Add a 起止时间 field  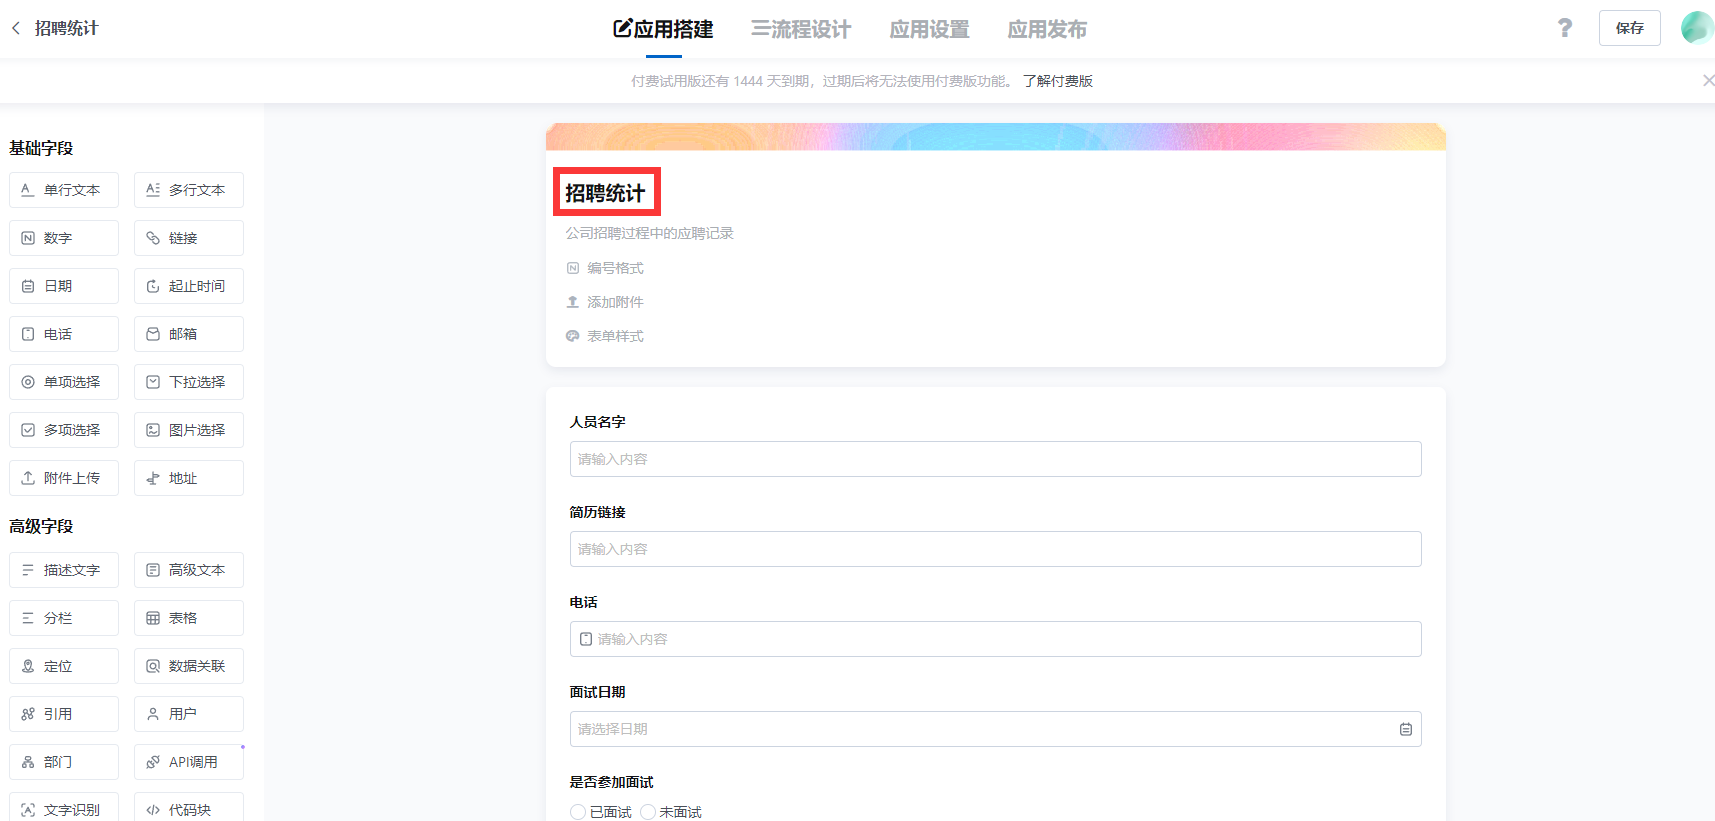(x=189, y=286)
